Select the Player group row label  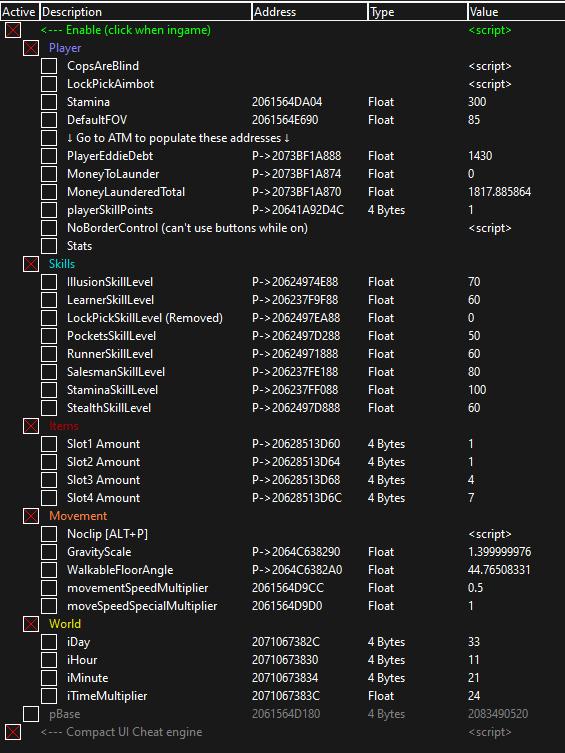(x=65, y=48)
